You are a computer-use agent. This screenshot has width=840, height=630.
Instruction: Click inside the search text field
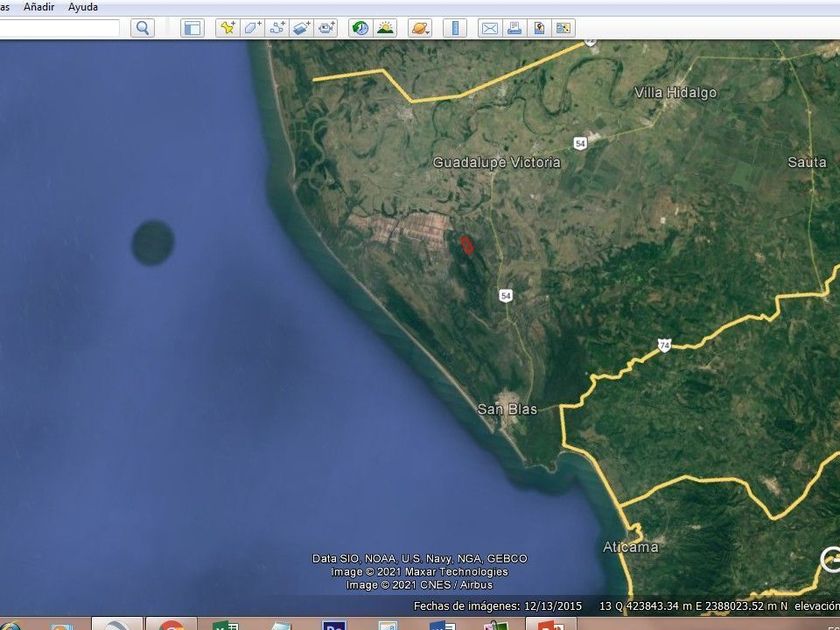tap(60, 28)
